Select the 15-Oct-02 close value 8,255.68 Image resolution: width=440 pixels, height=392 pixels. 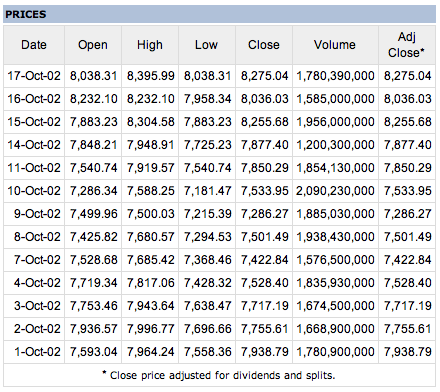[264, 122]
